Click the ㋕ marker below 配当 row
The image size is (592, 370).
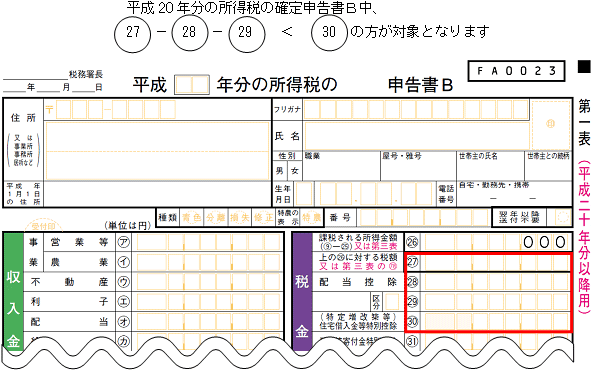tap(123, 341)
